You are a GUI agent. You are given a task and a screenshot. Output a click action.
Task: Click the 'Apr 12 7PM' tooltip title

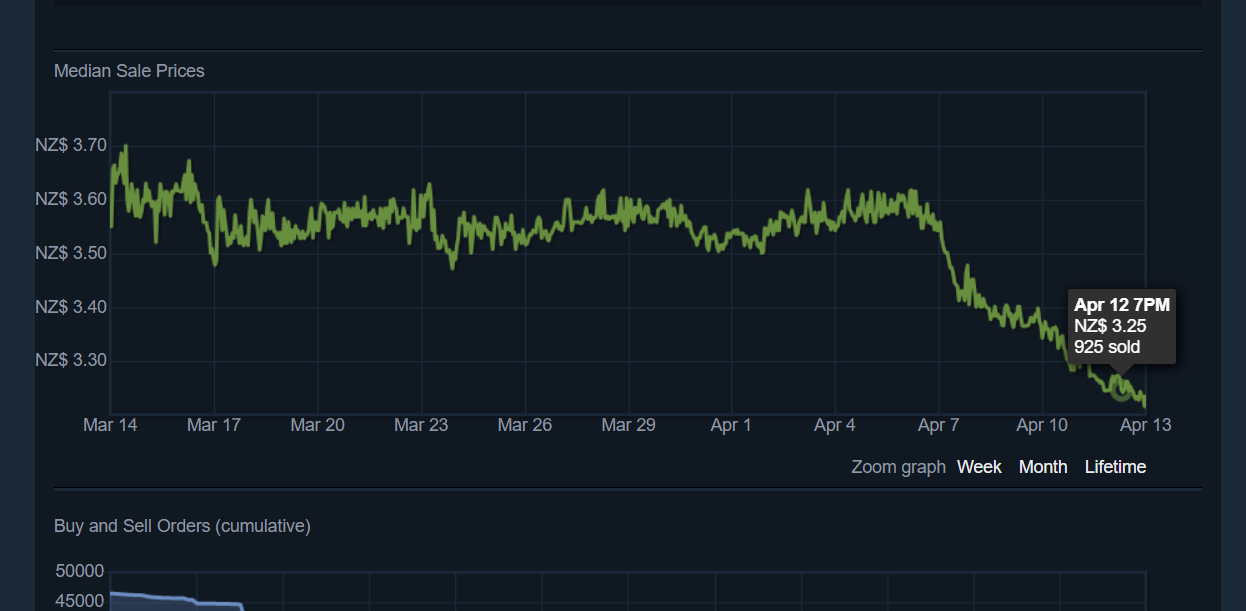pyautogui.click(x=1122, y=305)
